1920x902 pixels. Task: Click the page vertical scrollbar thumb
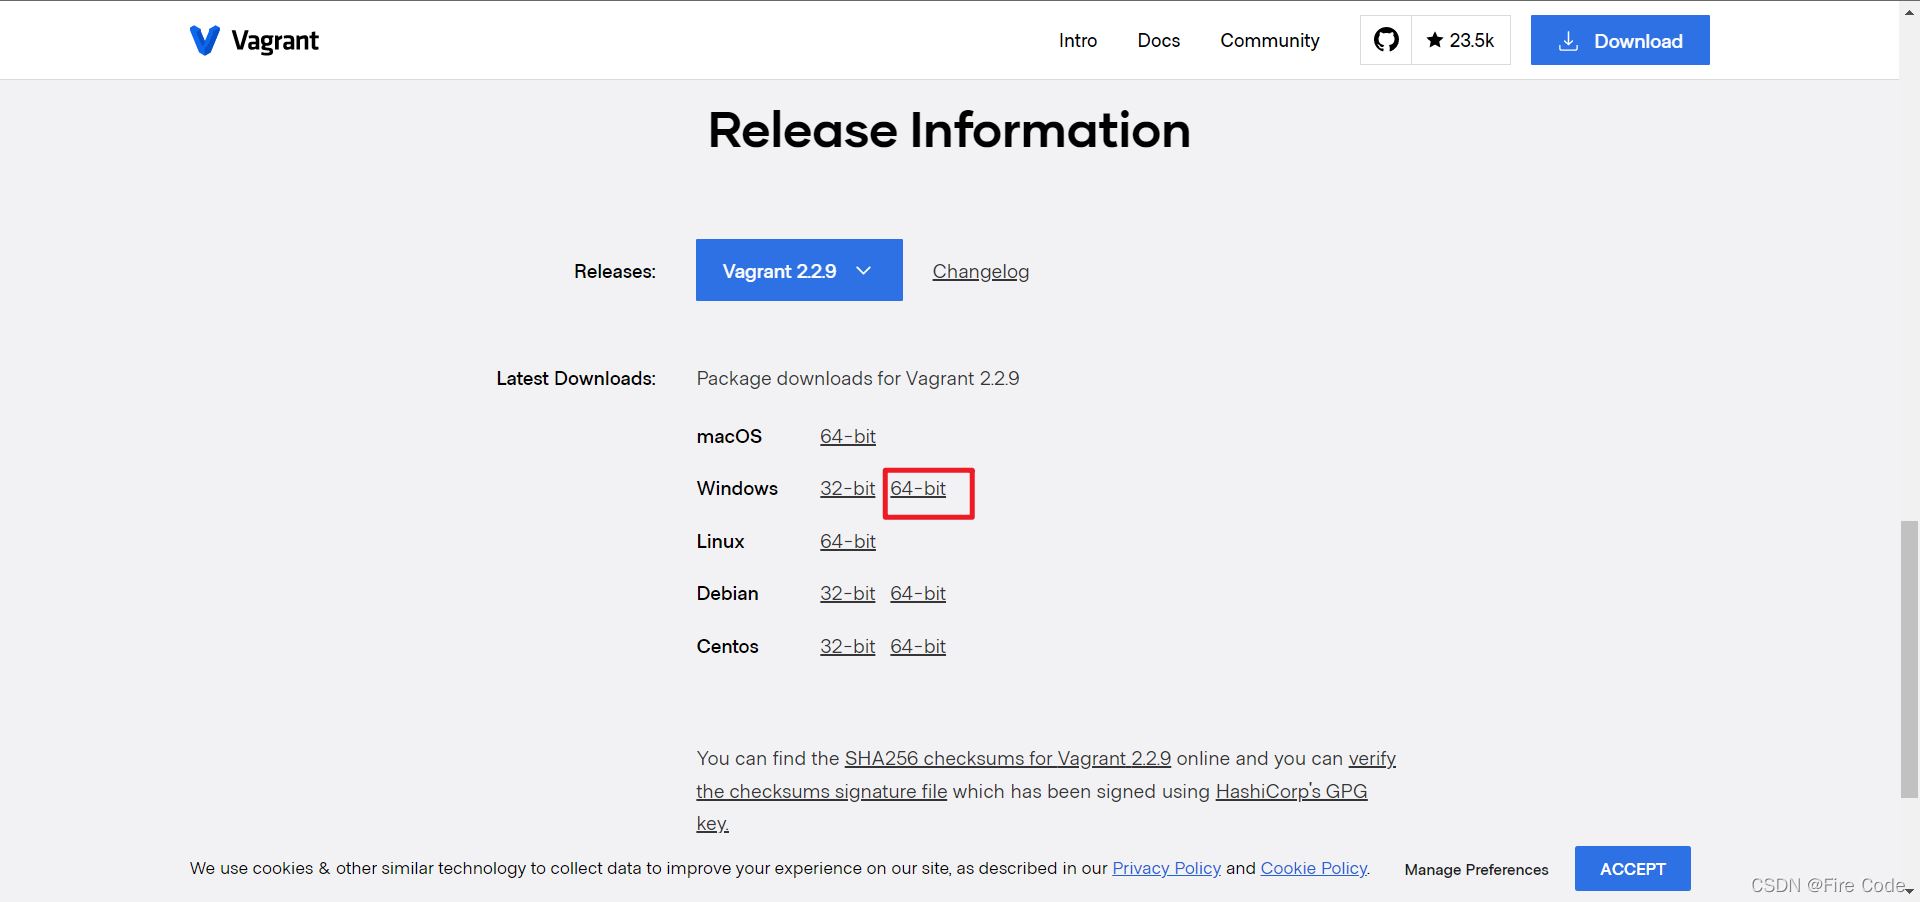coord(1909,659)
